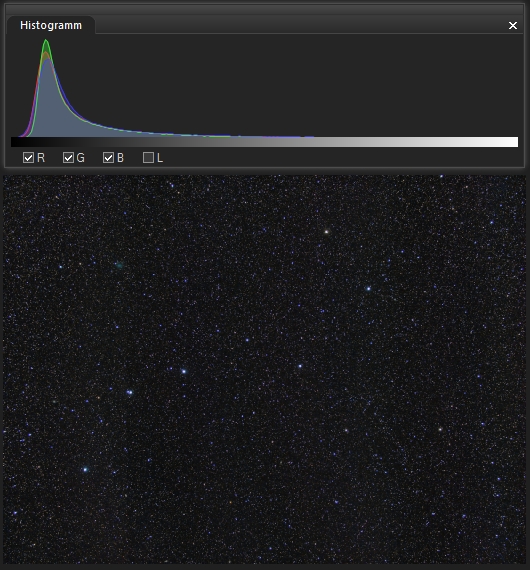Click the close double star at lower left
Screen dimensions: 530x570
(129, 392)
